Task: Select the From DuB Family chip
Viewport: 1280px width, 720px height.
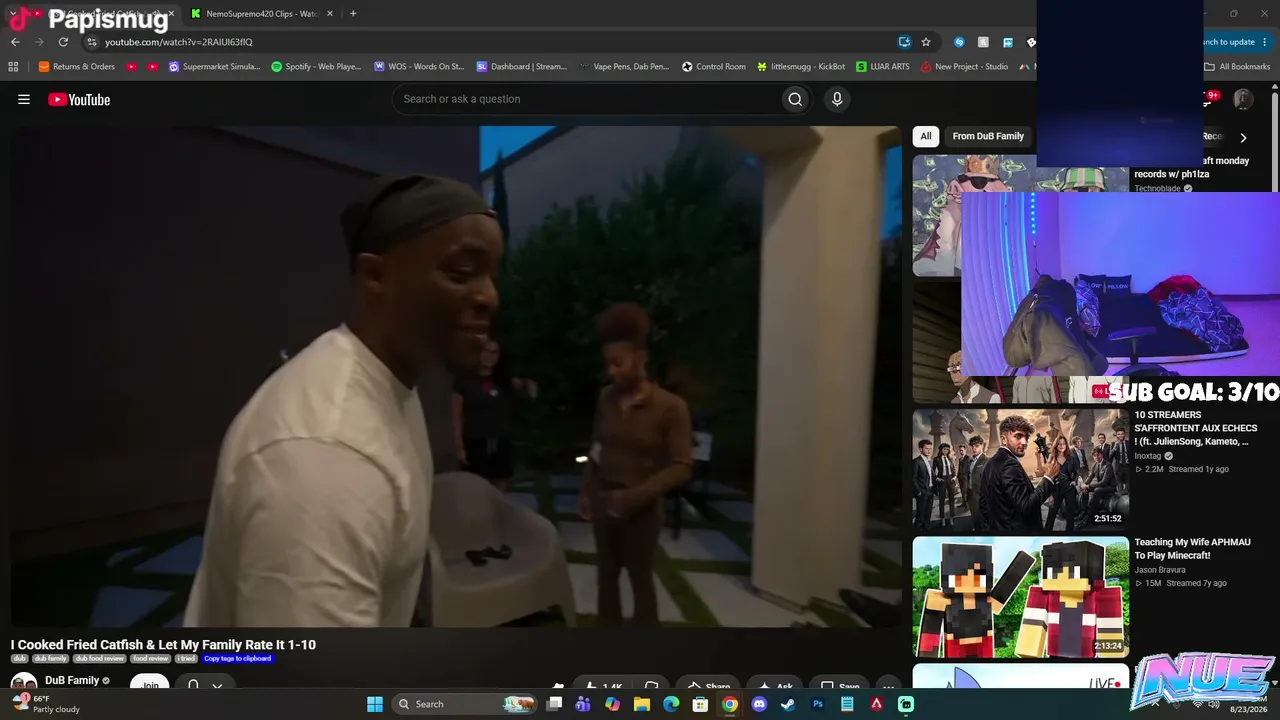Action: tap(988, 136)
